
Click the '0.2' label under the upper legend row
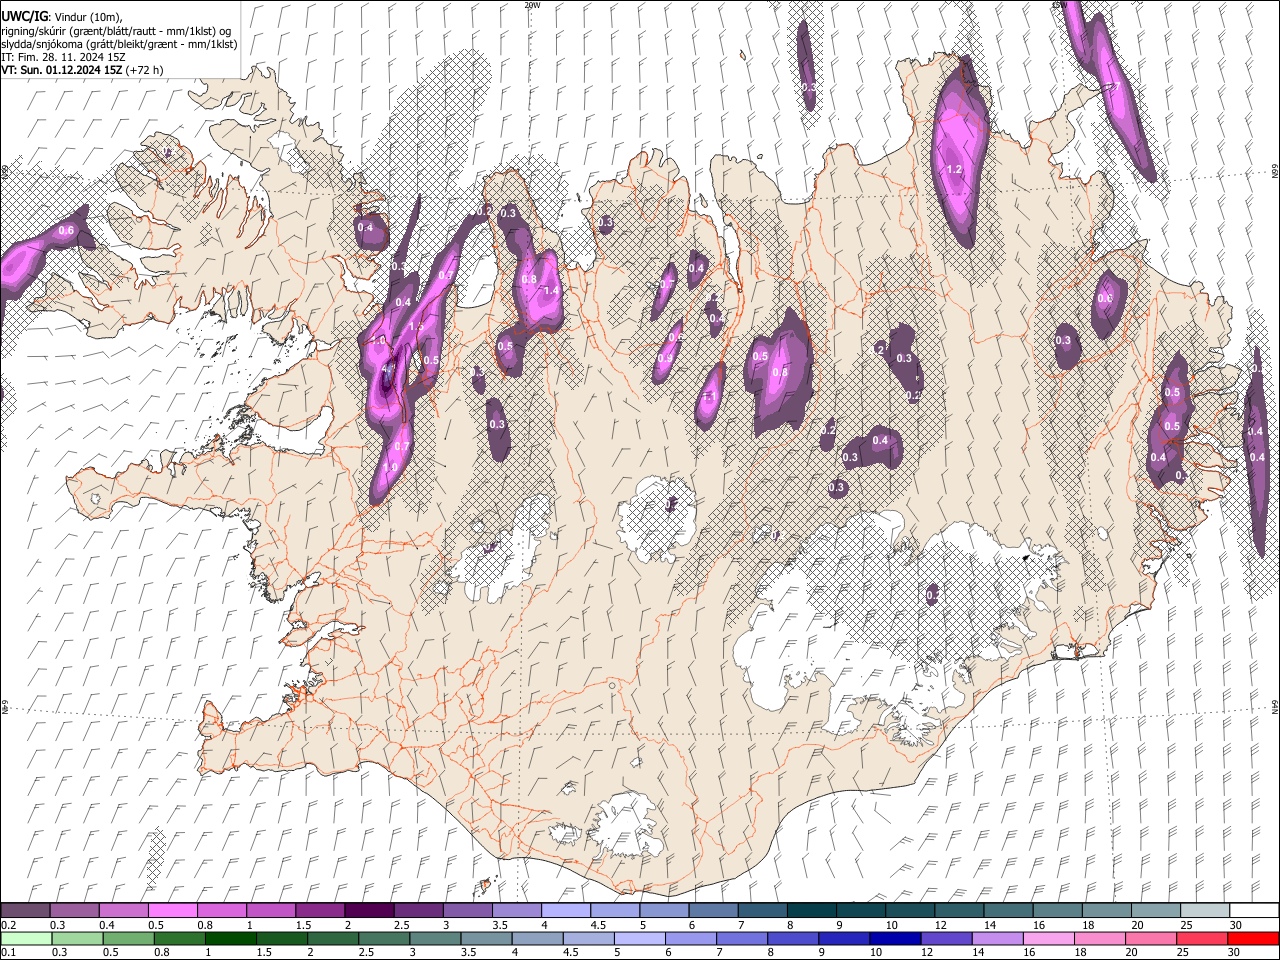tap(9, 925)
